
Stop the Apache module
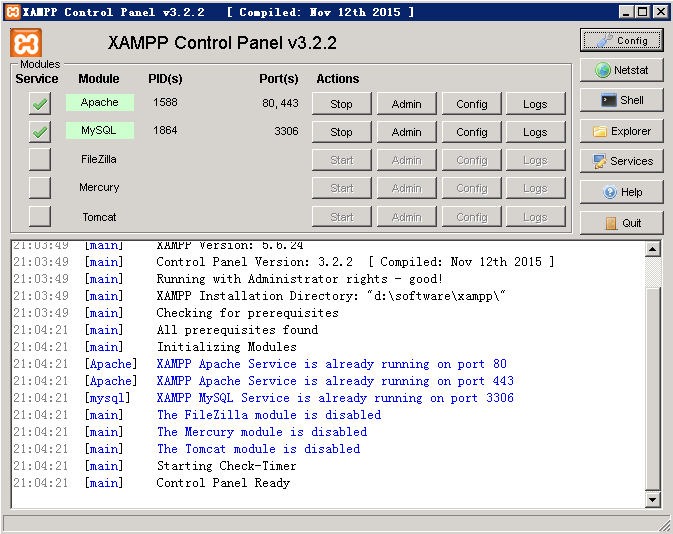(342, 104)
